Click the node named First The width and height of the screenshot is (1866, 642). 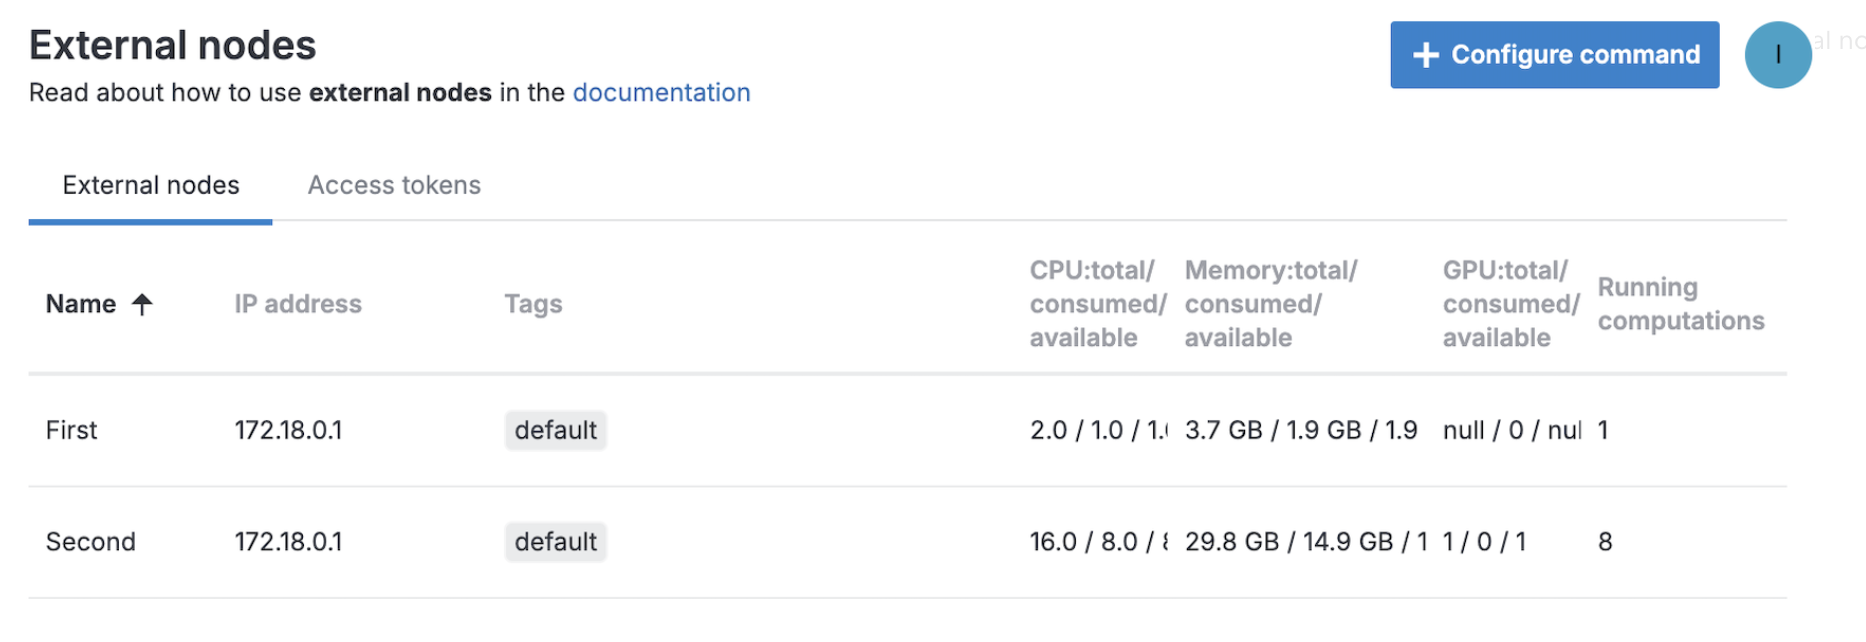pyautogui.click(x=71, y=430)
